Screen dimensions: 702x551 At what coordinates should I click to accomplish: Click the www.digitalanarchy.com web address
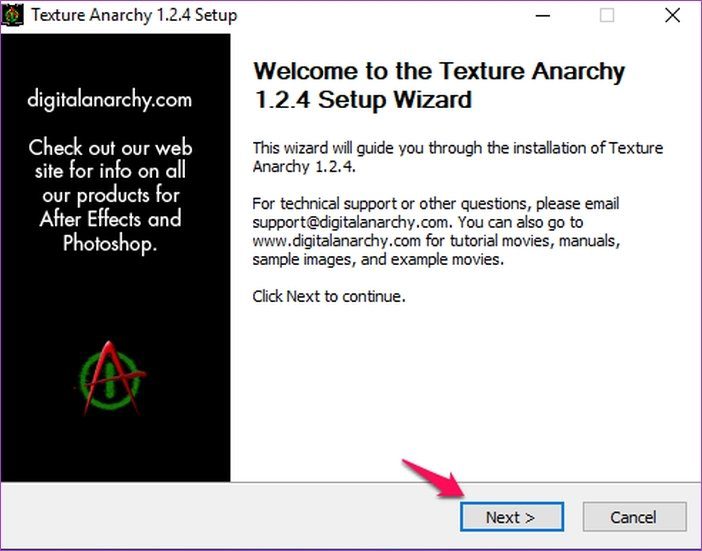tap(336, 241)
